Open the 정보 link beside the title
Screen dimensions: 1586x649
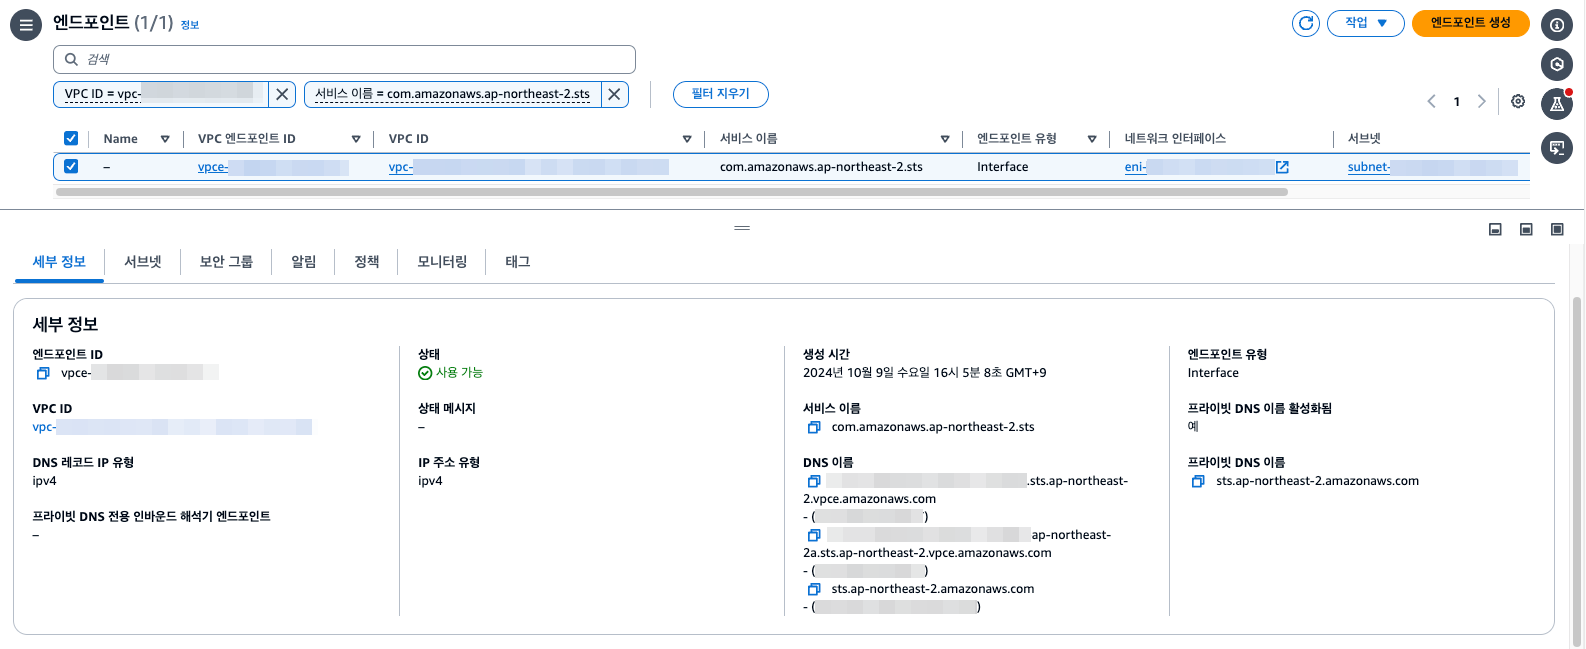pyautogui.click(x=190, y=25)
